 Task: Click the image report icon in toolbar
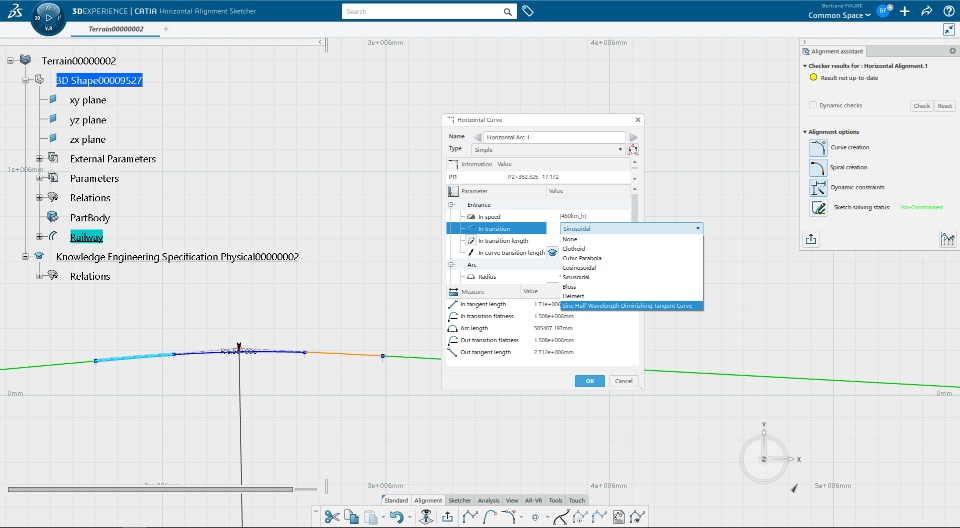click(x=618, y=517)
